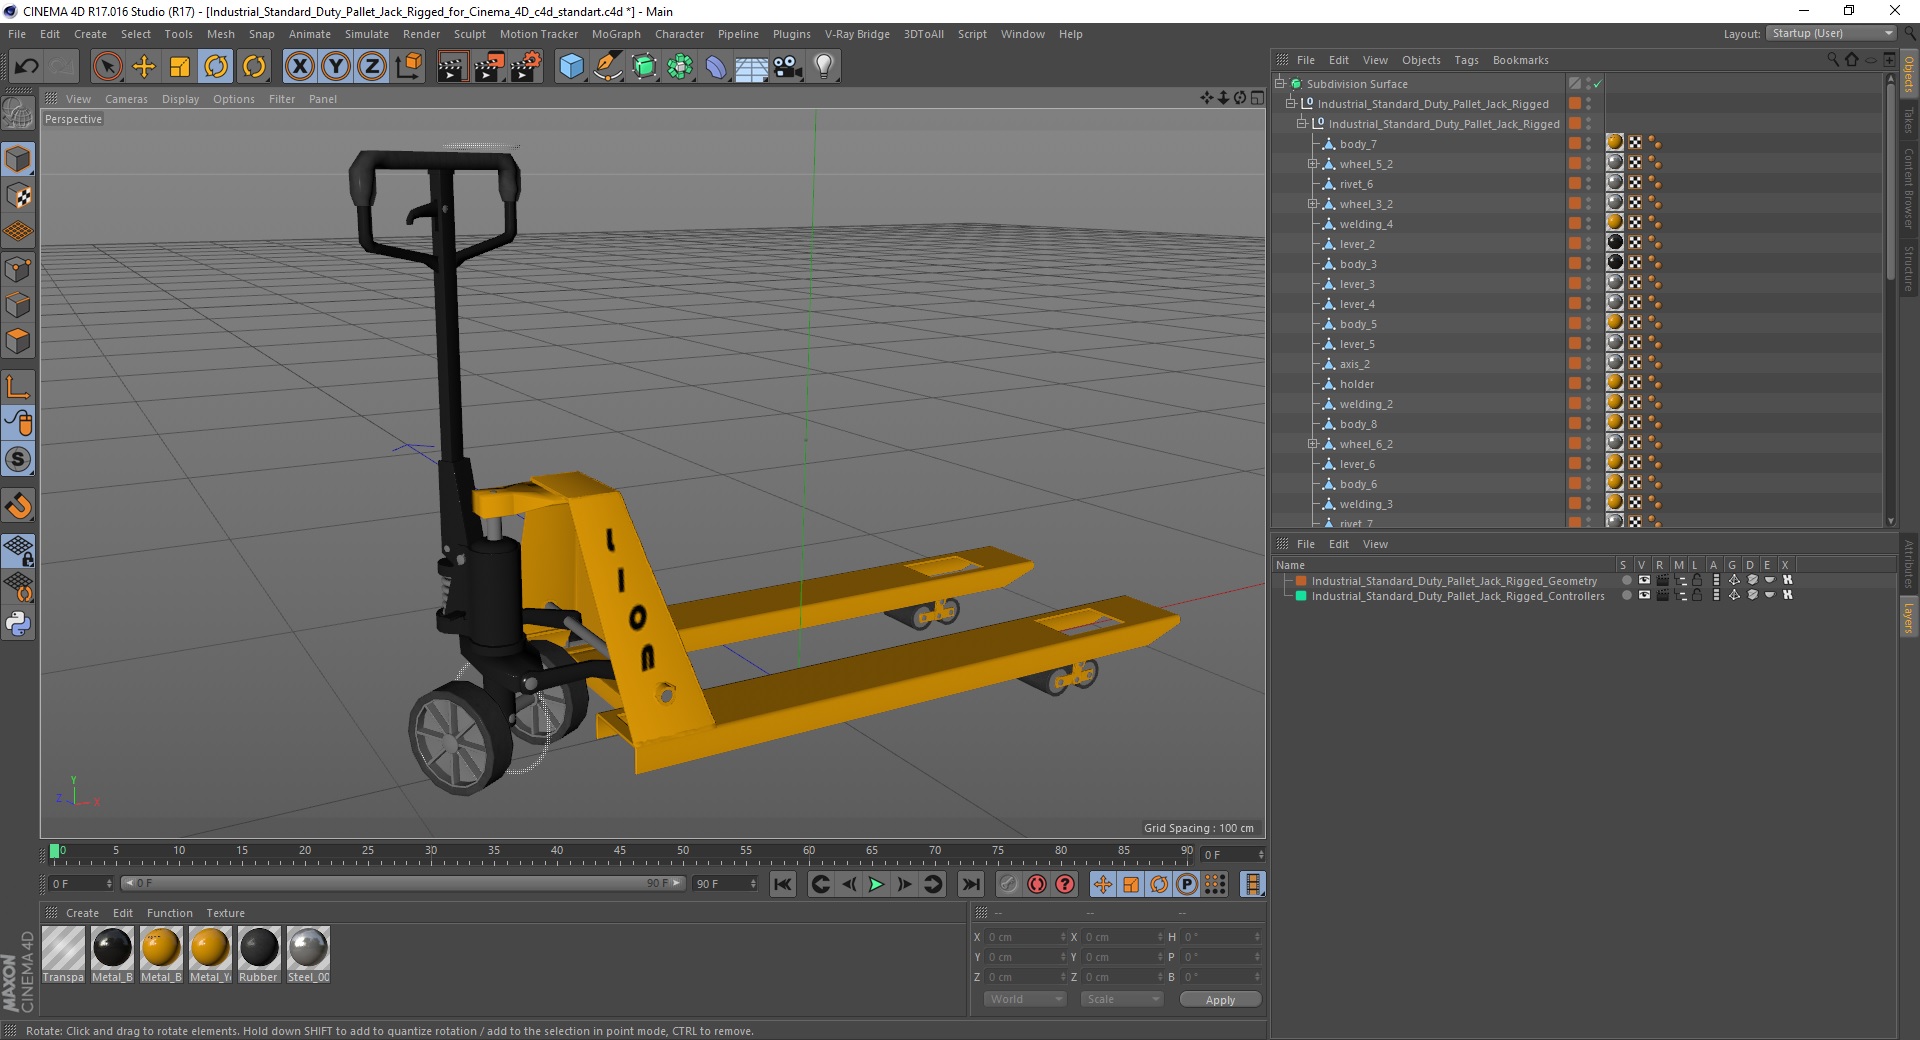This screenshot has width=1920, height=1040.
Task: Click Materials Create menu
Action: (82, 913)
